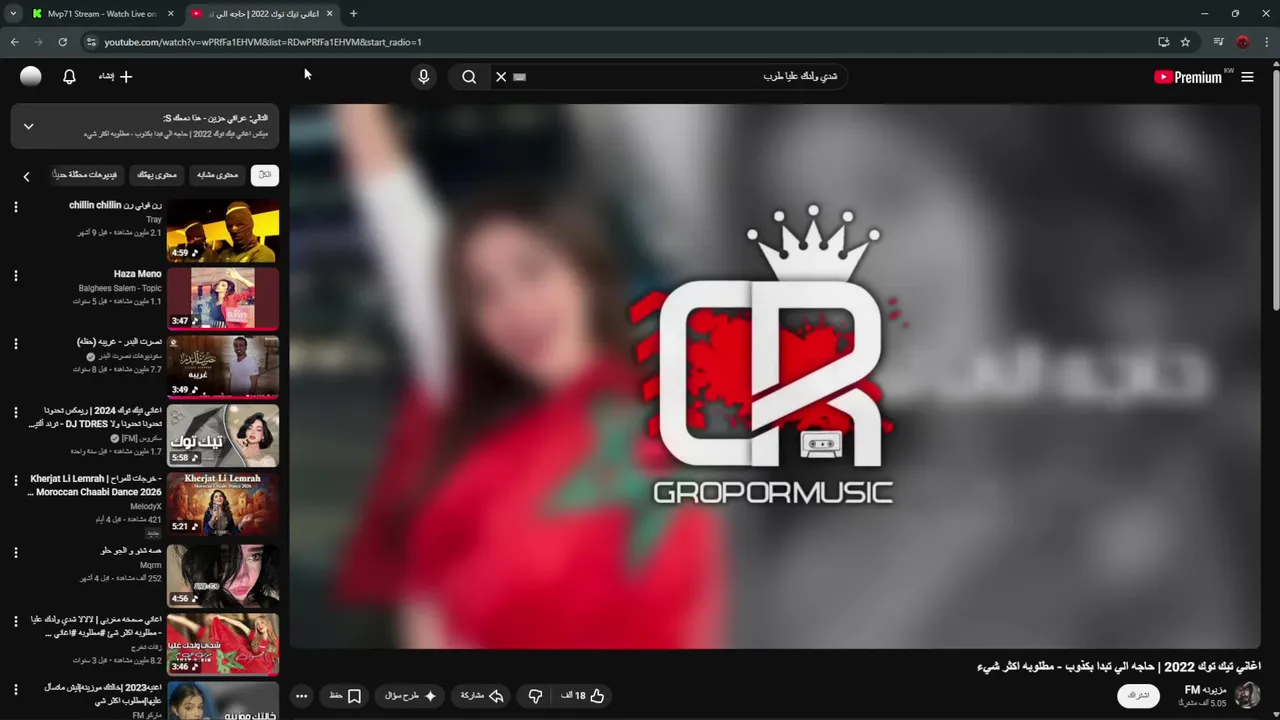Click the search magnifier button
Image resolution: width=1280 pixels, height=720 pixels.
point(469,77)
